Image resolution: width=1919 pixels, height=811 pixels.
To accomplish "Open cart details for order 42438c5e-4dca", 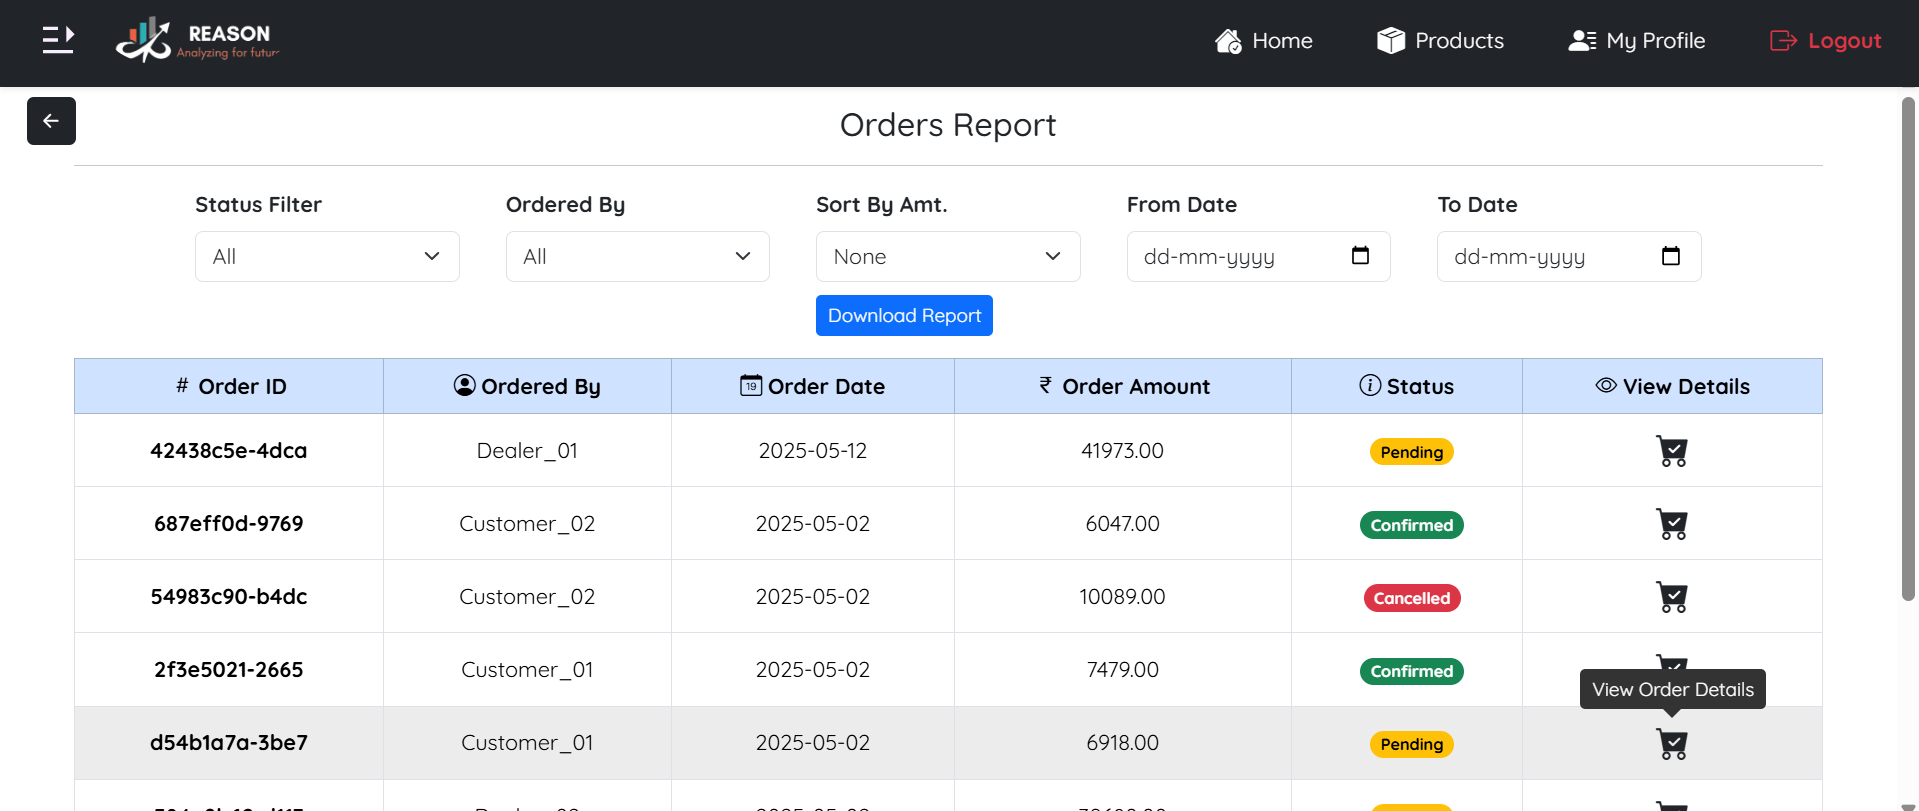I will [1671, 451].
